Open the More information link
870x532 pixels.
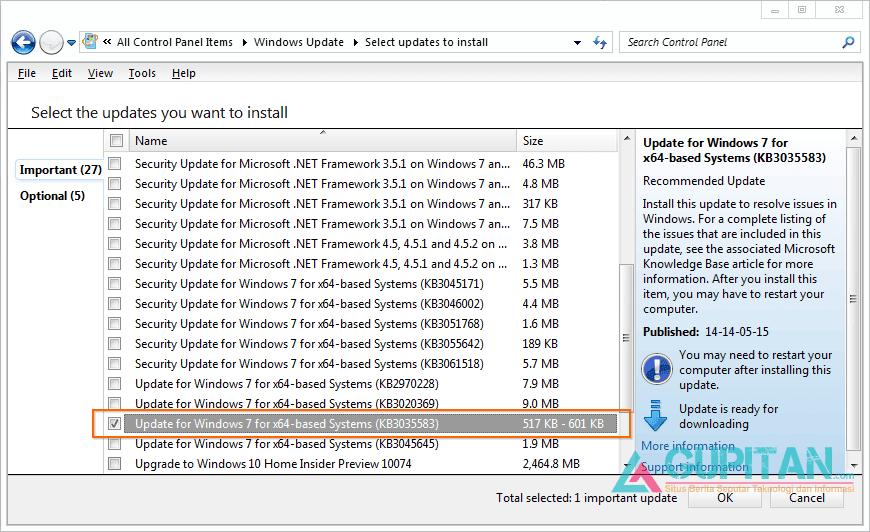coord(687,446)
